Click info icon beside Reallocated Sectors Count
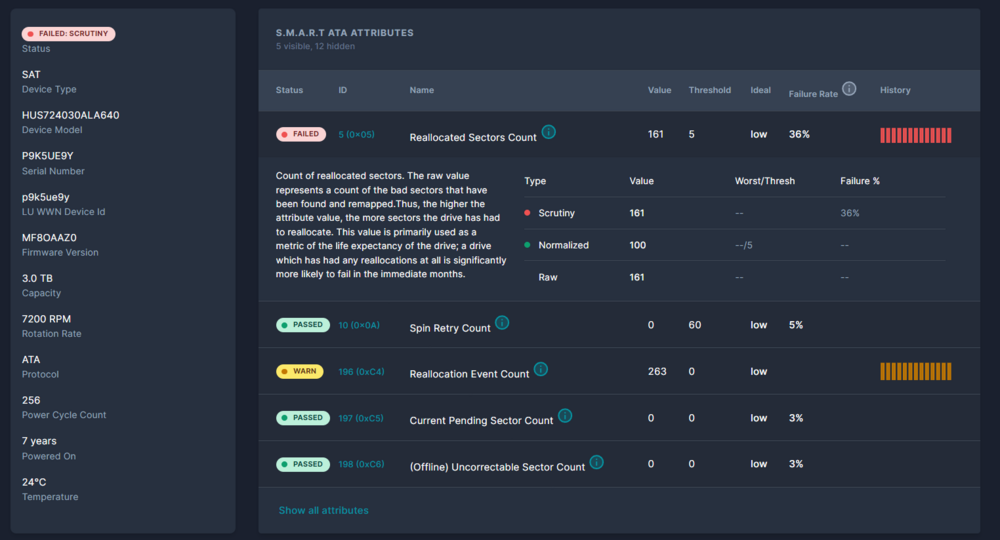 548,132
